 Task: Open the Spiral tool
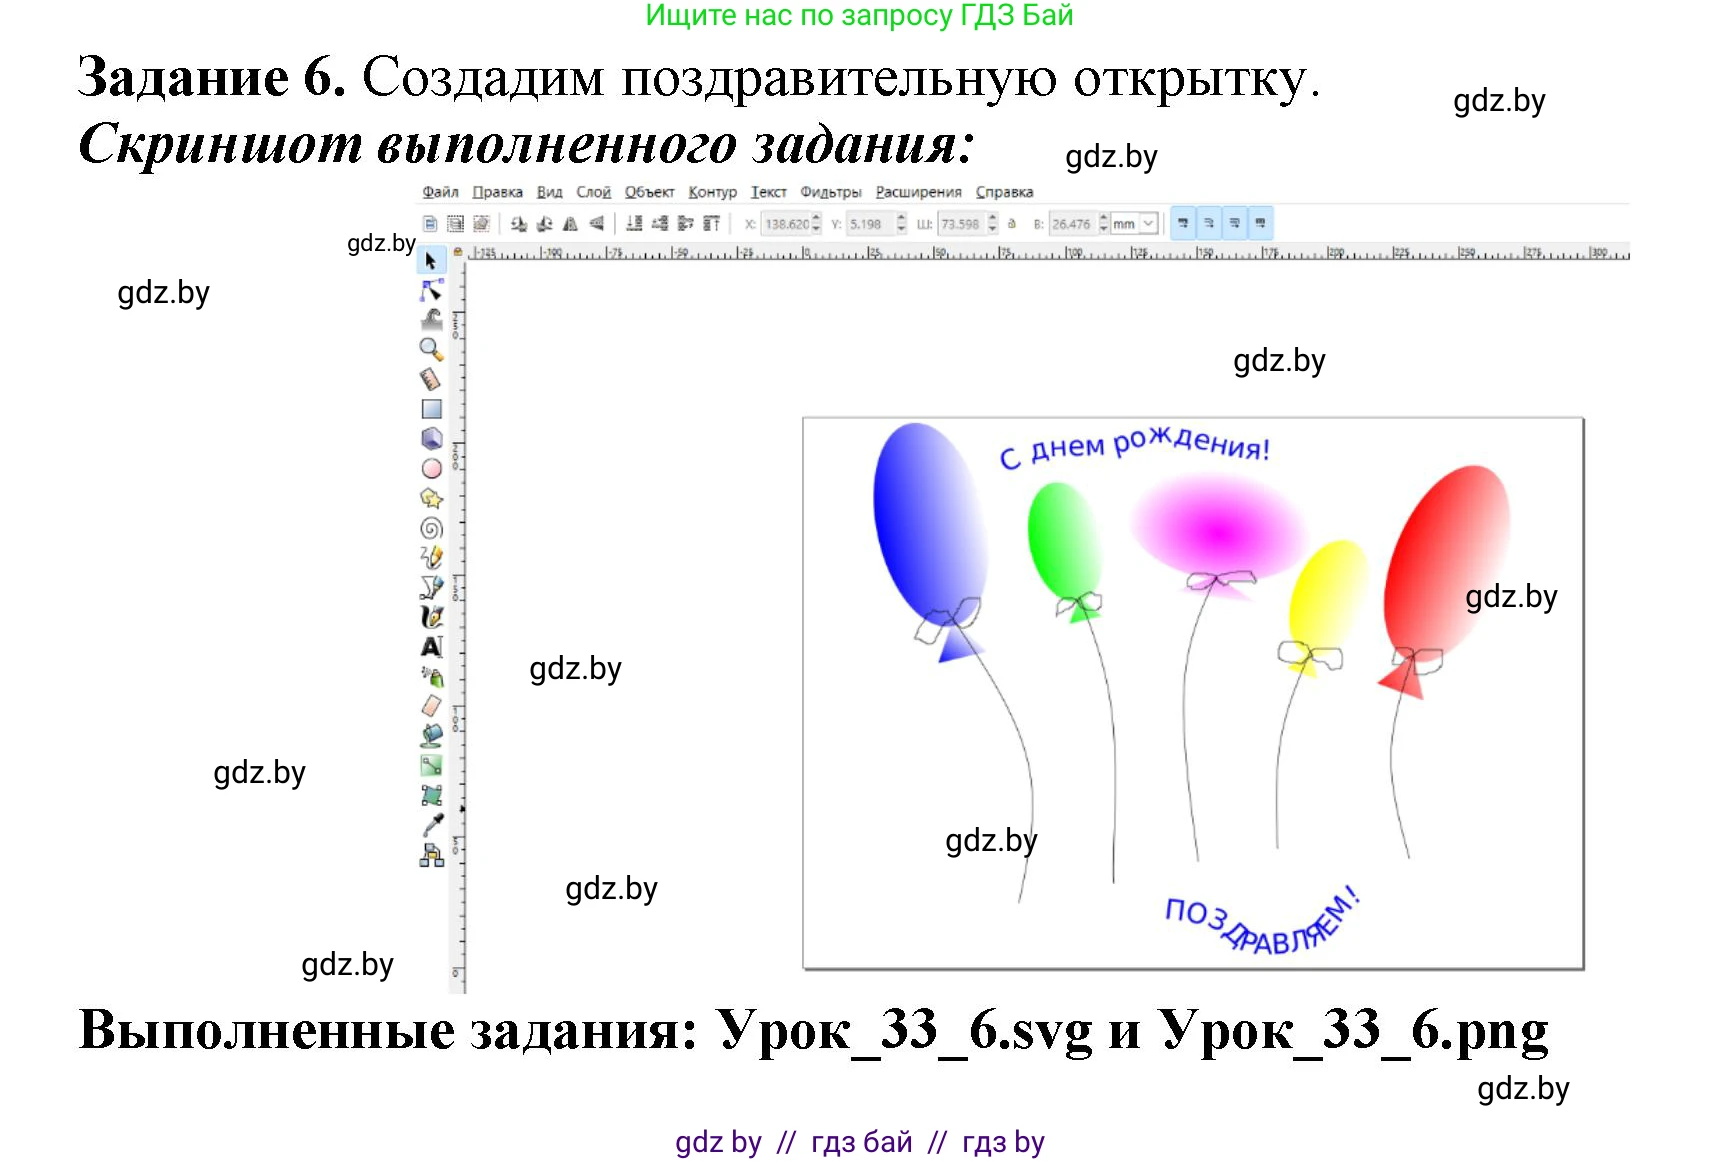point(430,527)
